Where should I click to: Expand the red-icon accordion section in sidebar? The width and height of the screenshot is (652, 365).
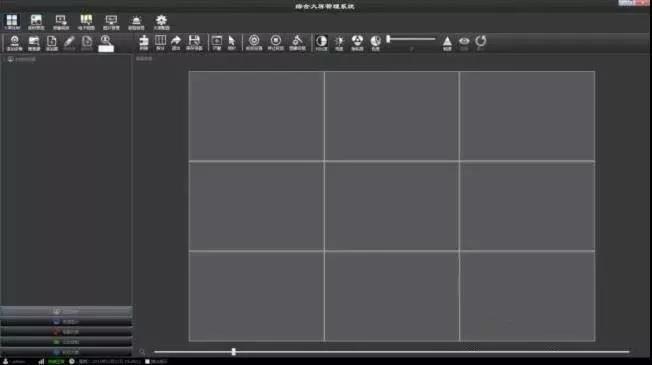tap(66, 332)
